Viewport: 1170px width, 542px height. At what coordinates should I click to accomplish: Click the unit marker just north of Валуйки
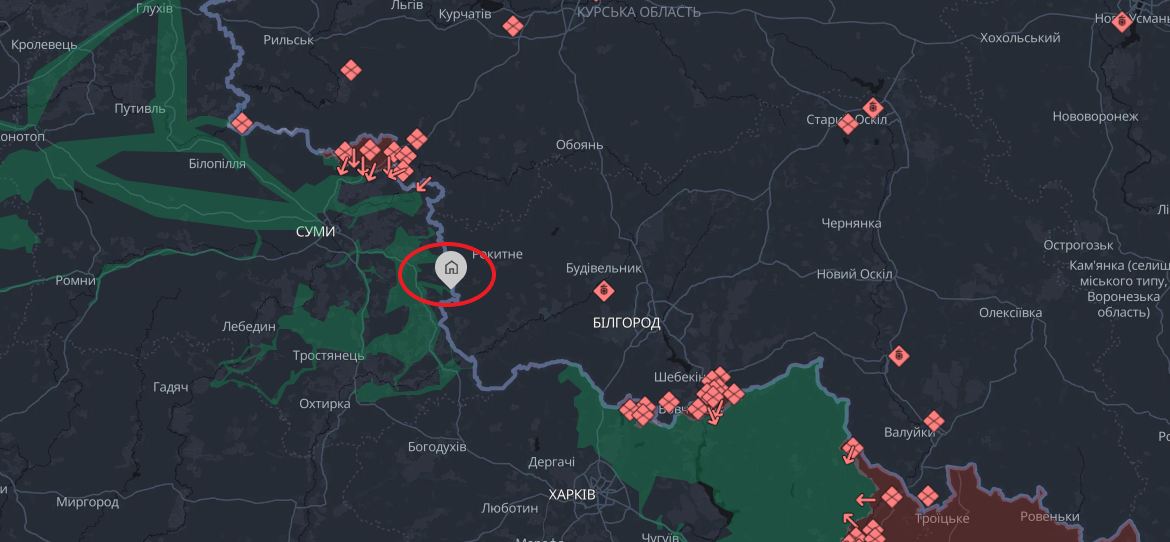coord(933,421)
